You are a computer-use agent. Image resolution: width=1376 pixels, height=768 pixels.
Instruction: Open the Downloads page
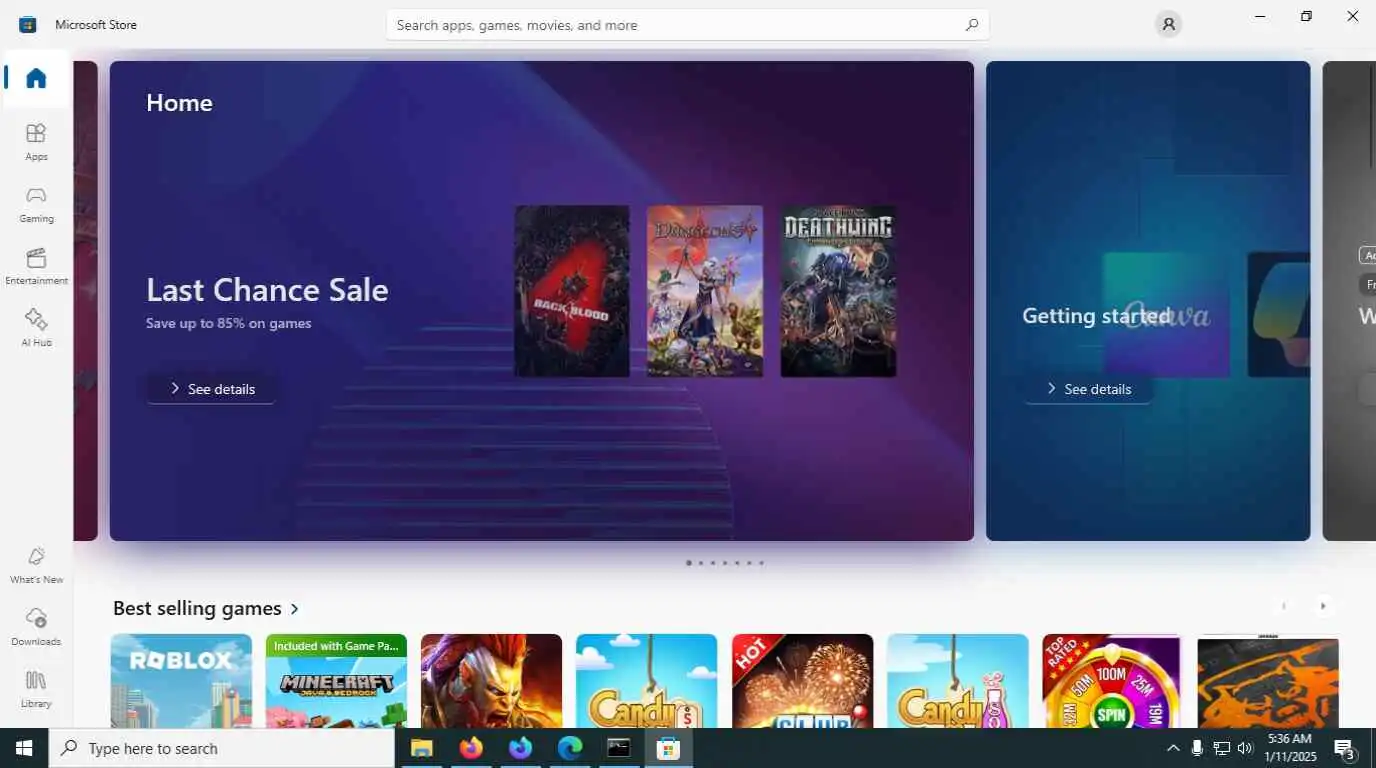[x=36, y=626]
